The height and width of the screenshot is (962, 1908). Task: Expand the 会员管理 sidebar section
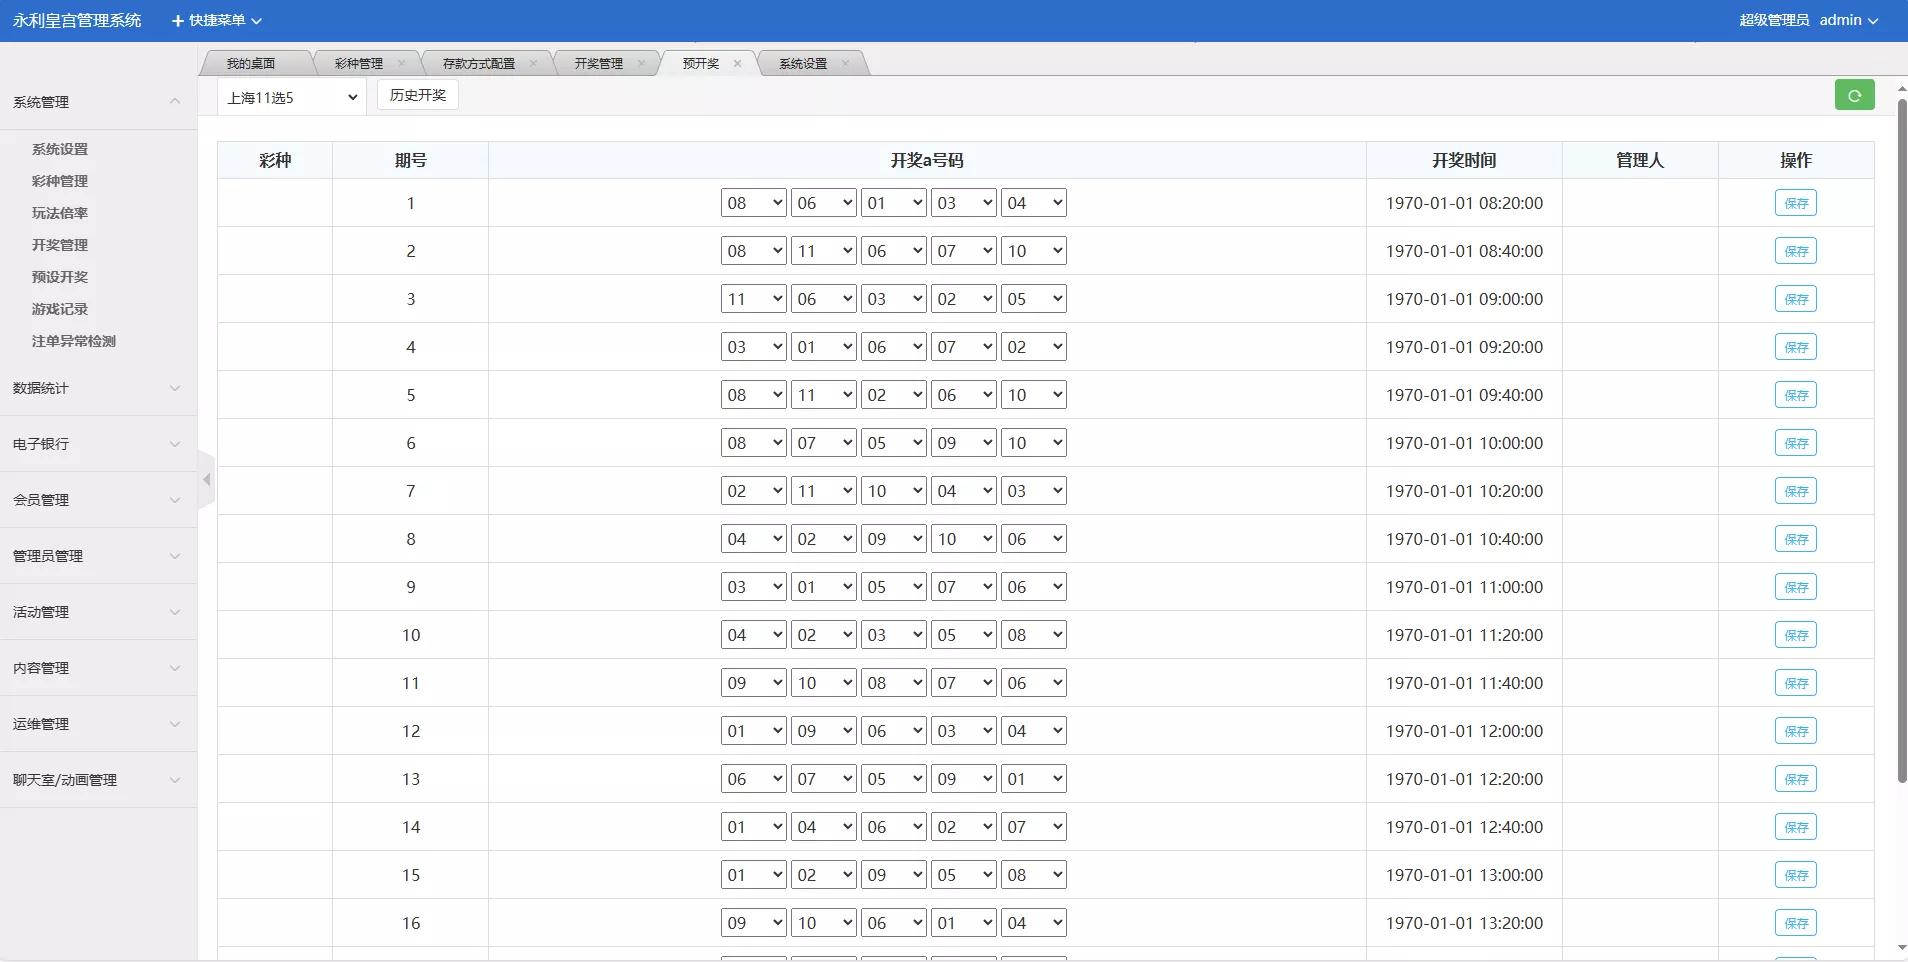(x=97, y=500)
